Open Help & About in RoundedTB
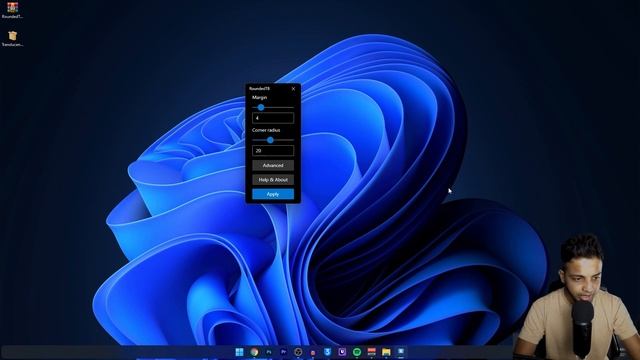This screenshot has width=640, height=360. coord(273,180)
